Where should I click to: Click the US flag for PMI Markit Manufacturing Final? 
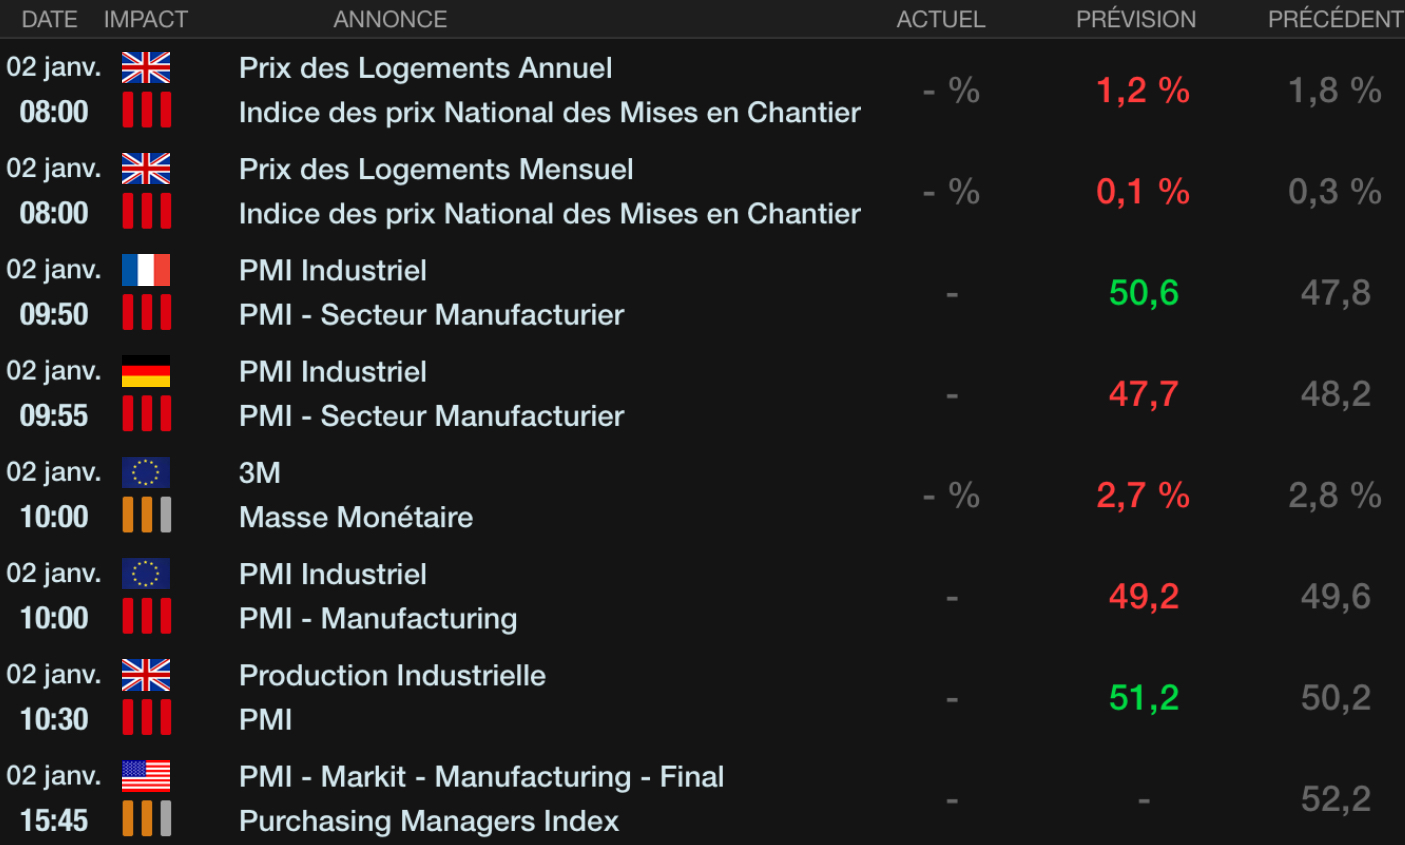click(x=146, y=776)
